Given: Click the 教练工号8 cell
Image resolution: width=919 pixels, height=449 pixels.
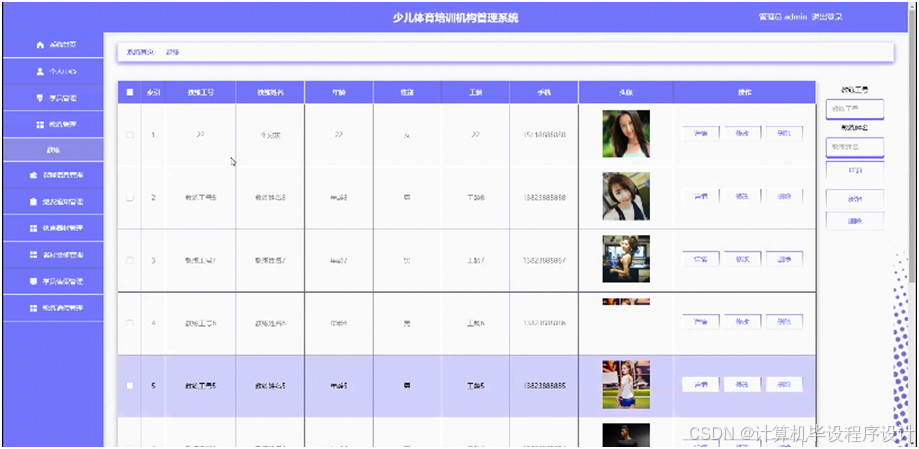Looking at the screenshot, I should coord(200,198).
